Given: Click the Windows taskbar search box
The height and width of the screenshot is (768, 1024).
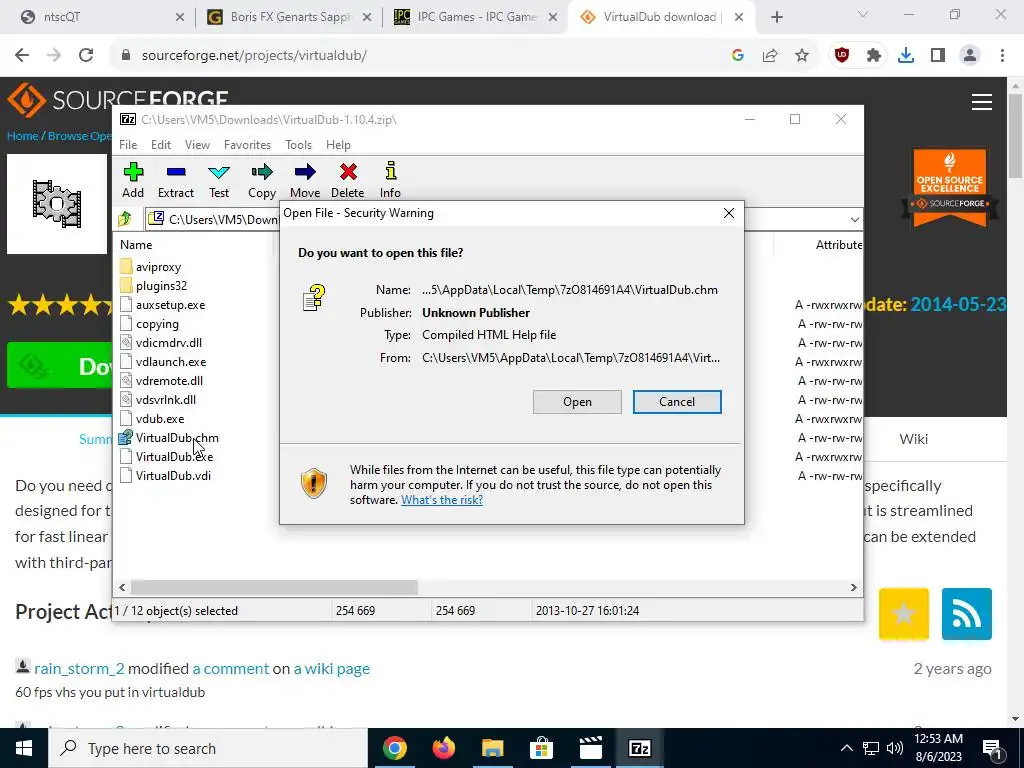Looking at the screenshot, I should [x=208, y=748].
